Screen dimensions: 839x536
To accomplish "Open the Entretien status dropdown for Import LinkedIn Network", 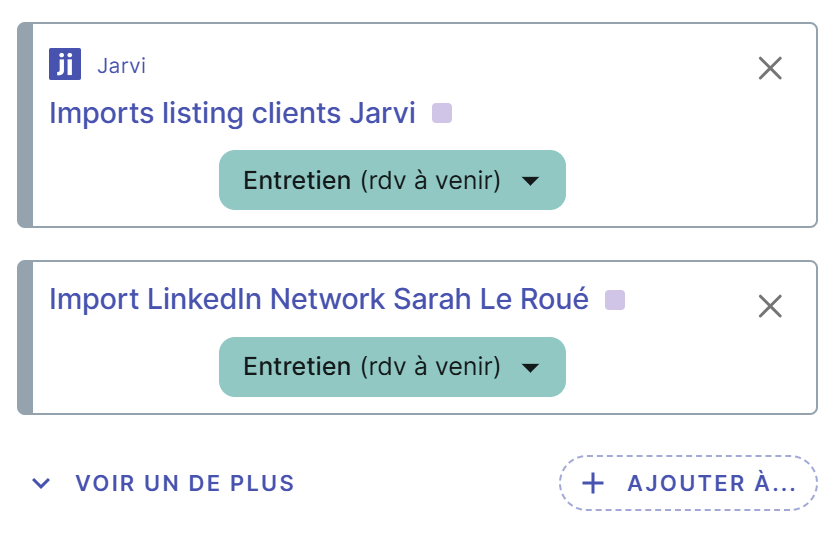I will click(x=392, y=367).
